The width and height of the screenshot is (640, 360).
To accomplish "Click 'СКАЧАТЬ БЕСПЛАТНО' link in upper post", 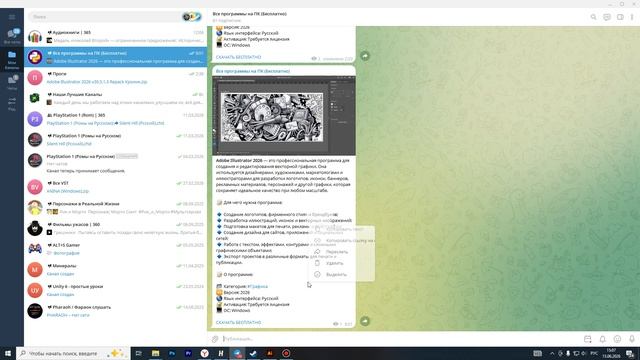I will pyautogui.click(x=238, y=57).
